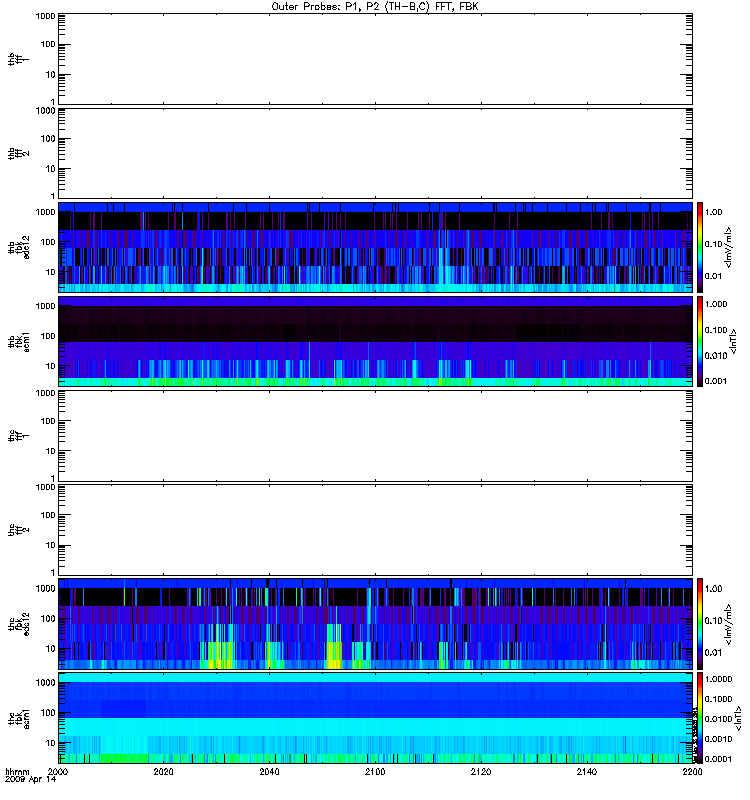Click the thb scm1 nT color bar
This screenshot has width=750, height=800.
(x=700, y=341)
